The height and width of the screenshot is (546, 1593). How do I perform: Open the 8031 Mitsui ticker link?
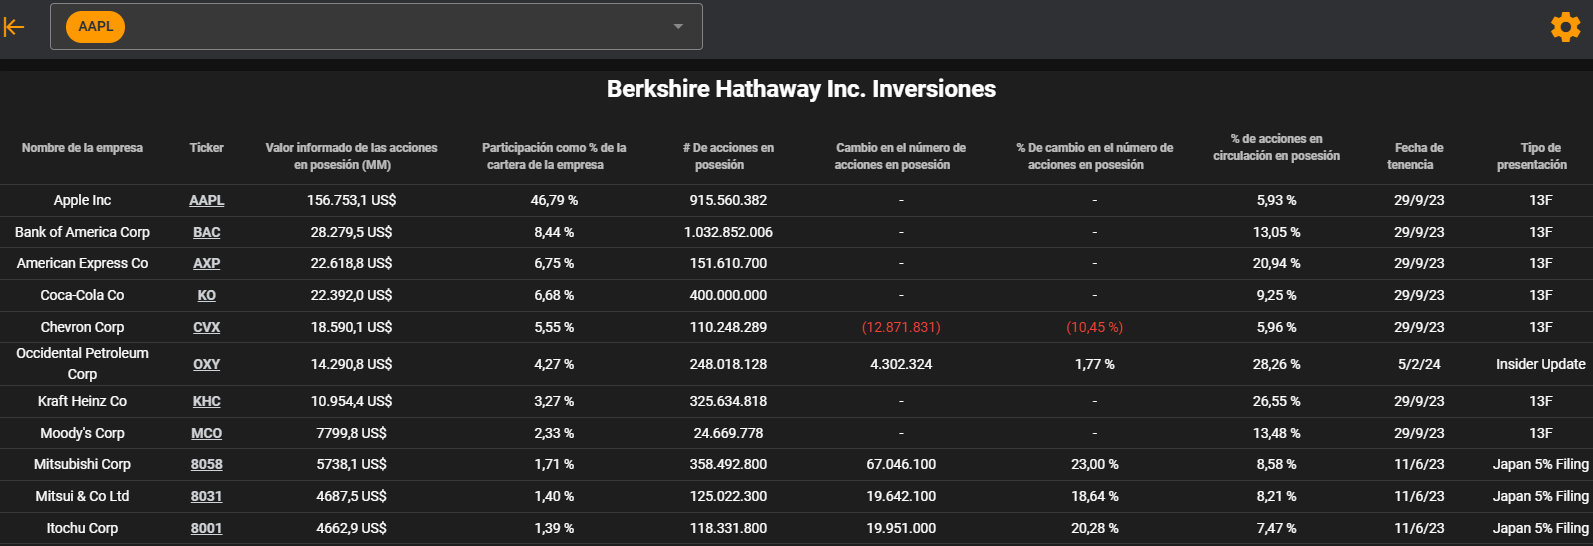(x=207, y=496)
